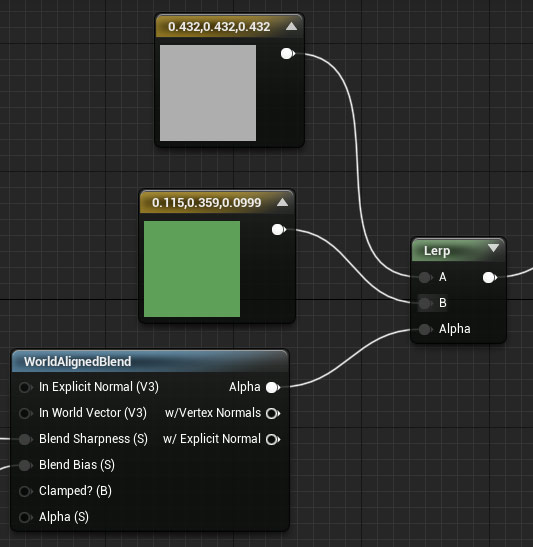Collapse the 0.115,0.359,0.0999 node preview
Image resolution: width=533 pixels, height=547 pixels.
coord(283,202)
